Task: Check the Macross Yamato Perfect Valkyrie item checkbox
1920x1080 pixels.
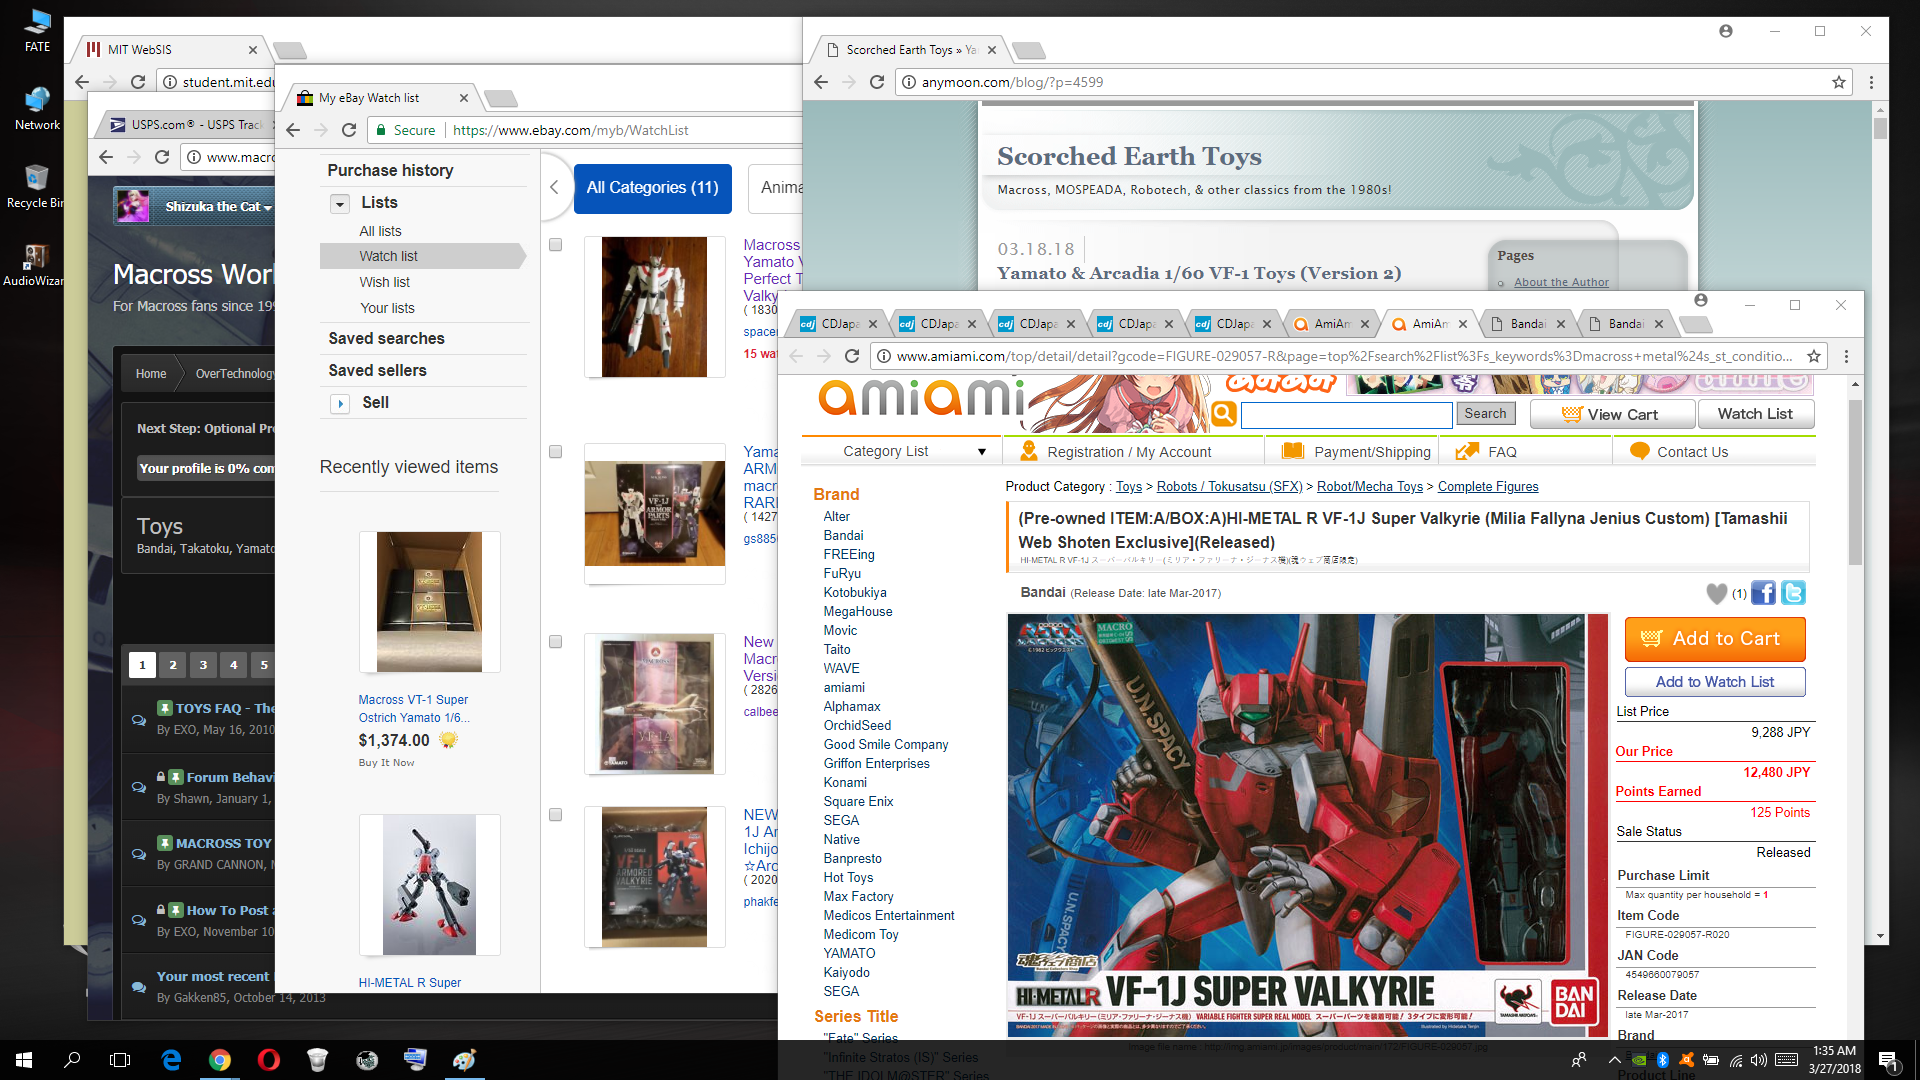Action: pyautogui.click(x=555, y=245)
